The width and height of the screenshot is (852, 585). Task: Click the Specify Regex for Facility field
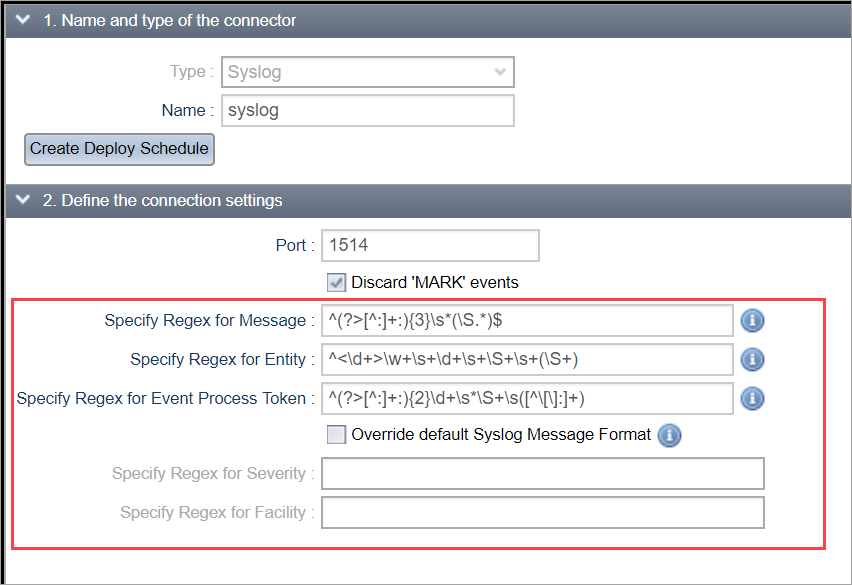click(x=542, y=512)
